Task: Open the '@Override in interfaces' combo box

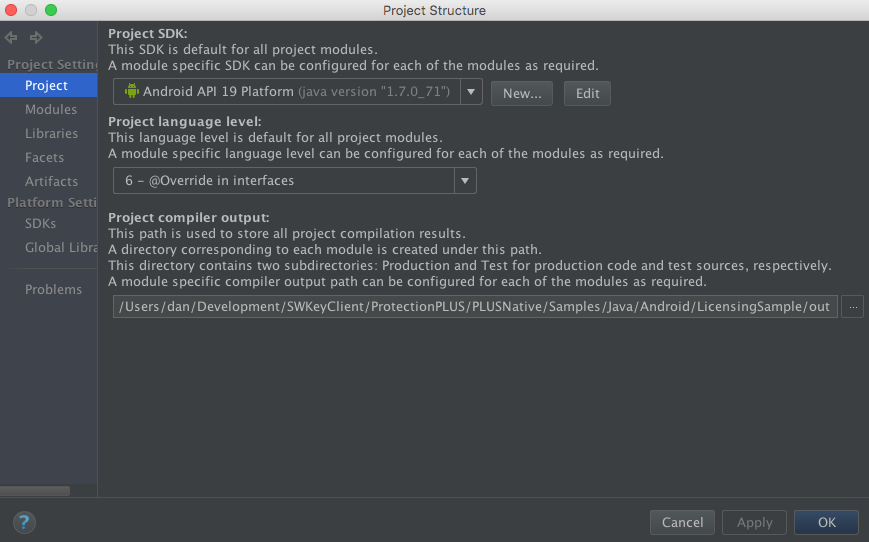Action: [294, 181]
